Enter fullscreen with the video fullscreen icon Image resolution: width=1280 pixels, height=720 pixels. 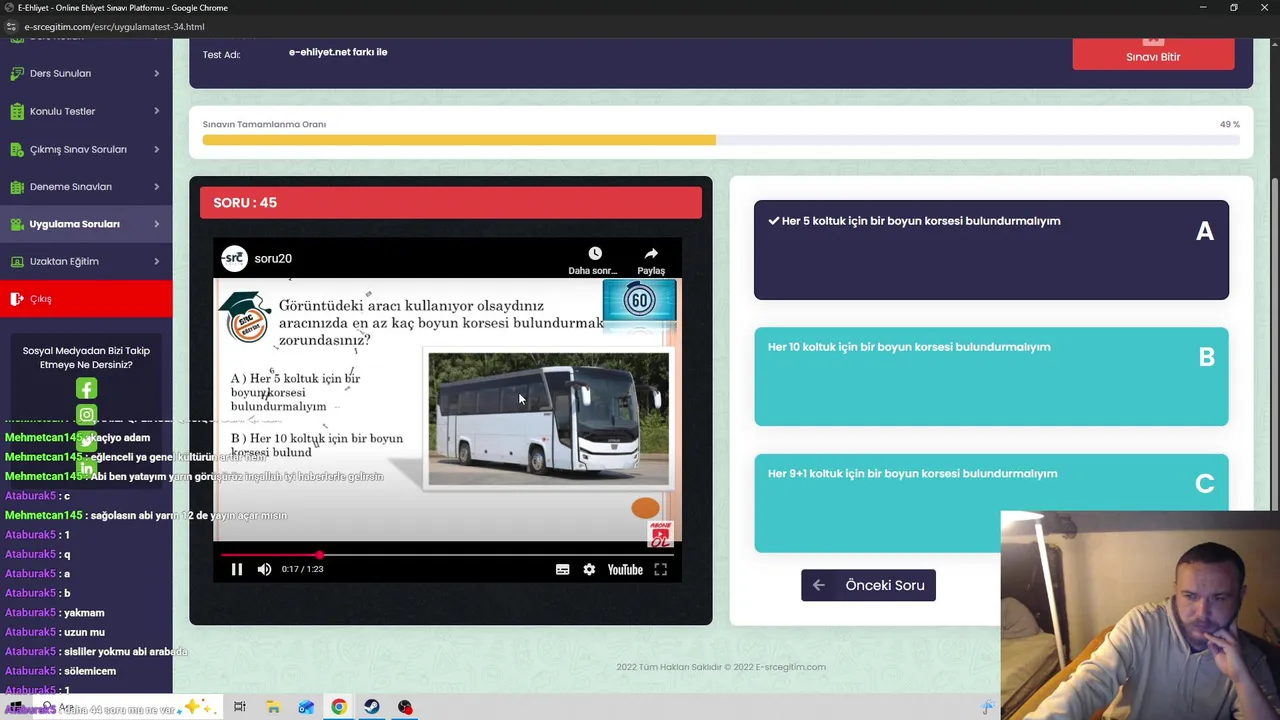(660, 569)
